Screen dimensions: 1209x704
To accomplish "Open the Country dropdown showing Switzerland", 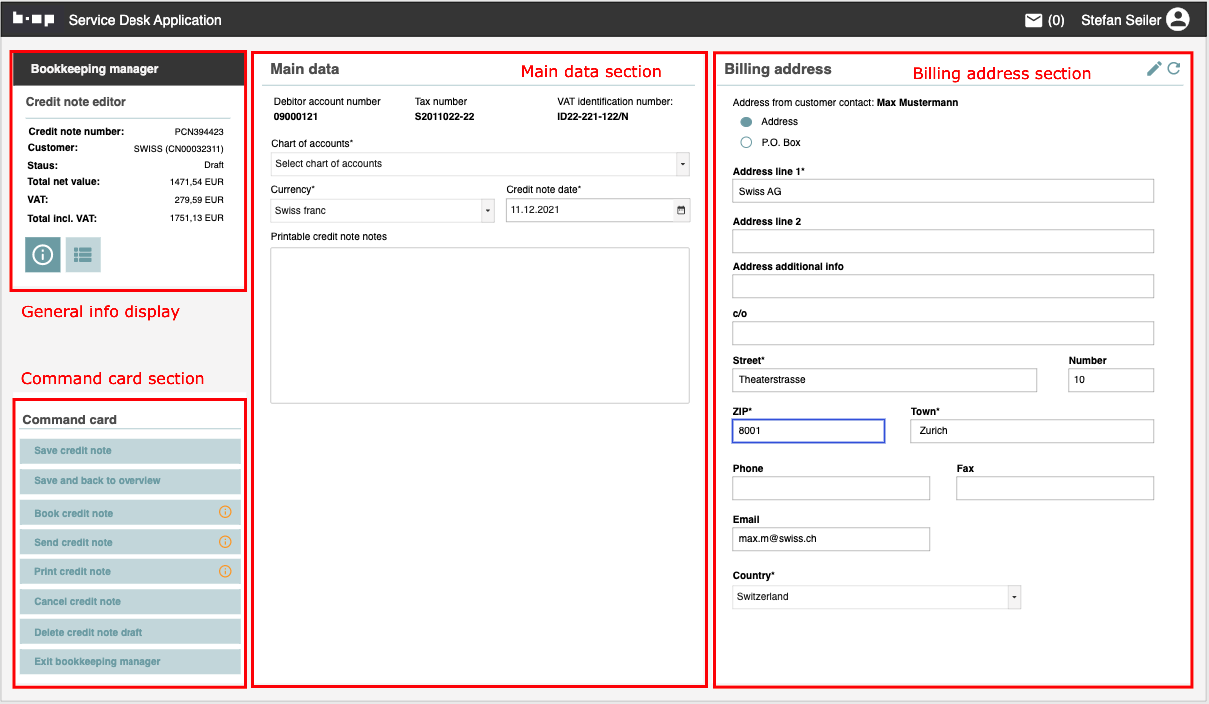I will click(876, 597).
